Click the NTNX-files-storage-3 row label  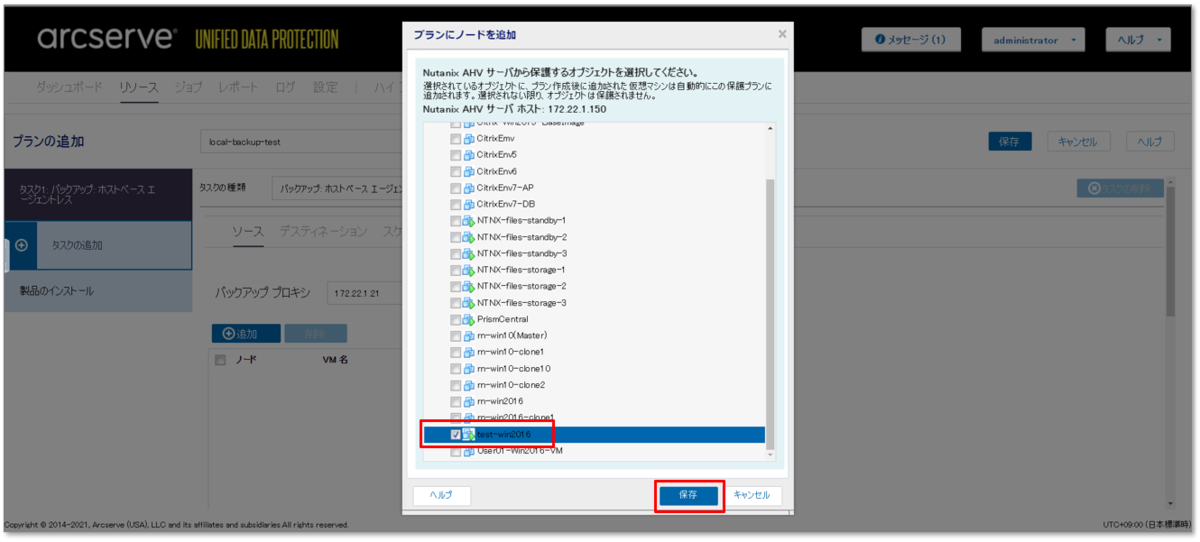[522, 303]
